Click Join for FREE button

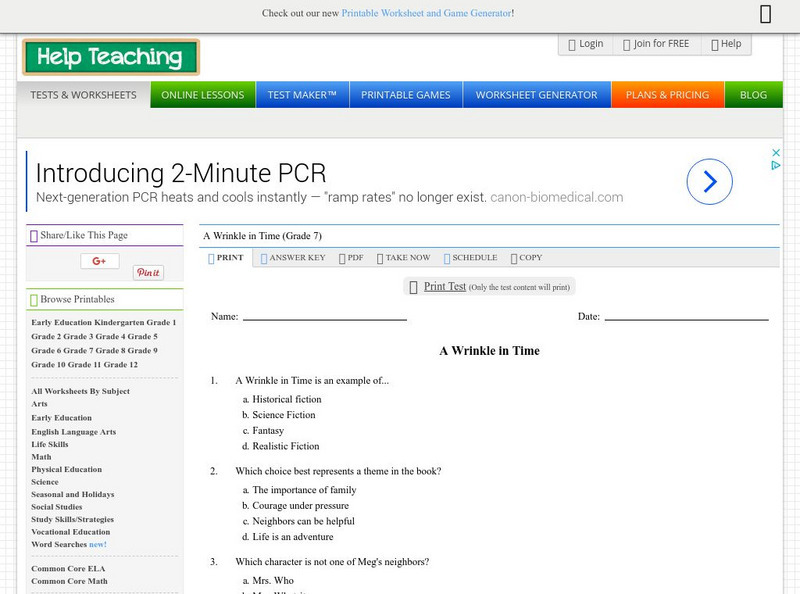656,44
